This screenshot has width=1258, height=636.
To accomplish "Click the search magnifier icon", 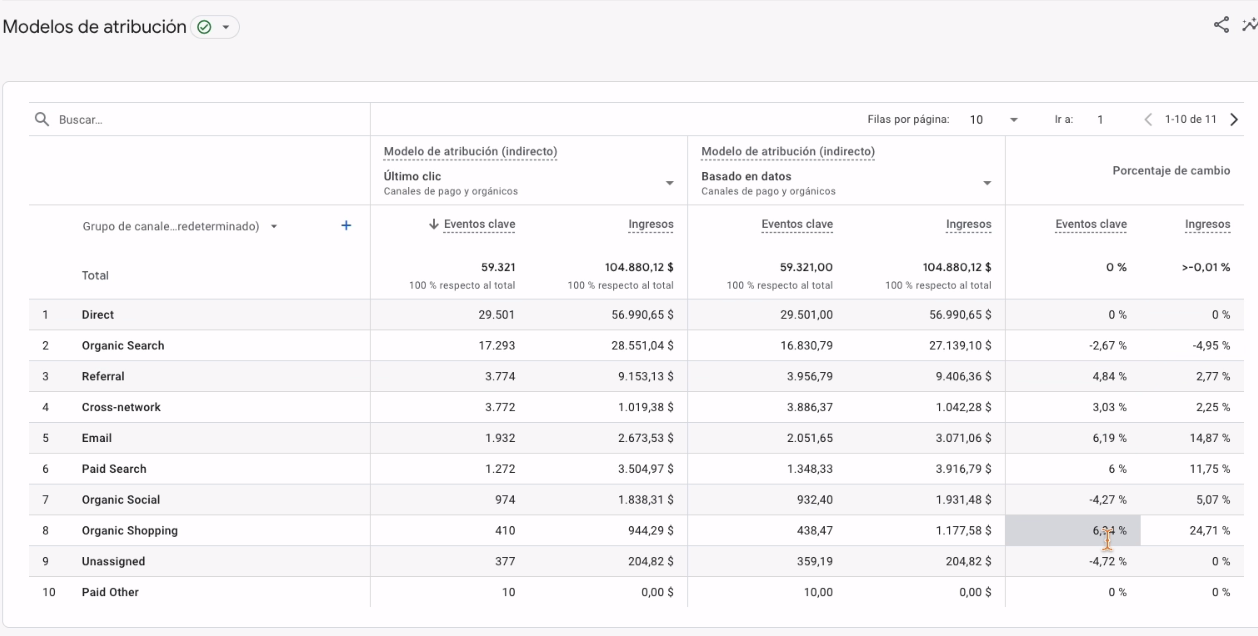I will [42, 120].
